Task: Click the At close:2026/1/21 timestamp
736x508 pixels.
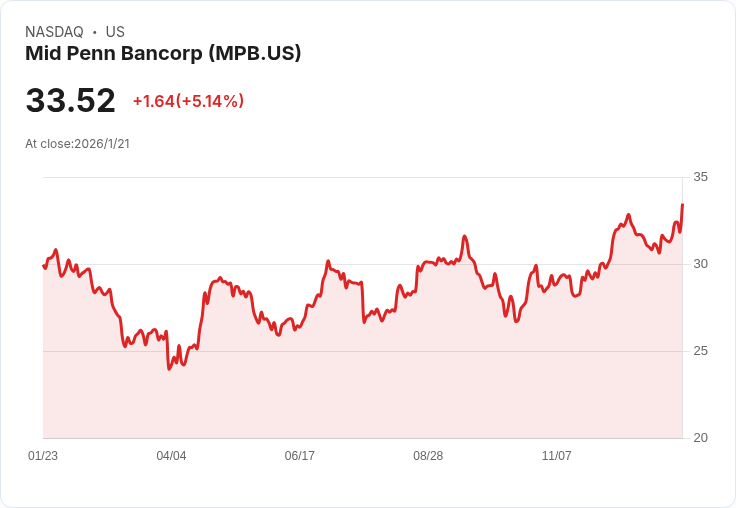Action: (x=77, y=144)
